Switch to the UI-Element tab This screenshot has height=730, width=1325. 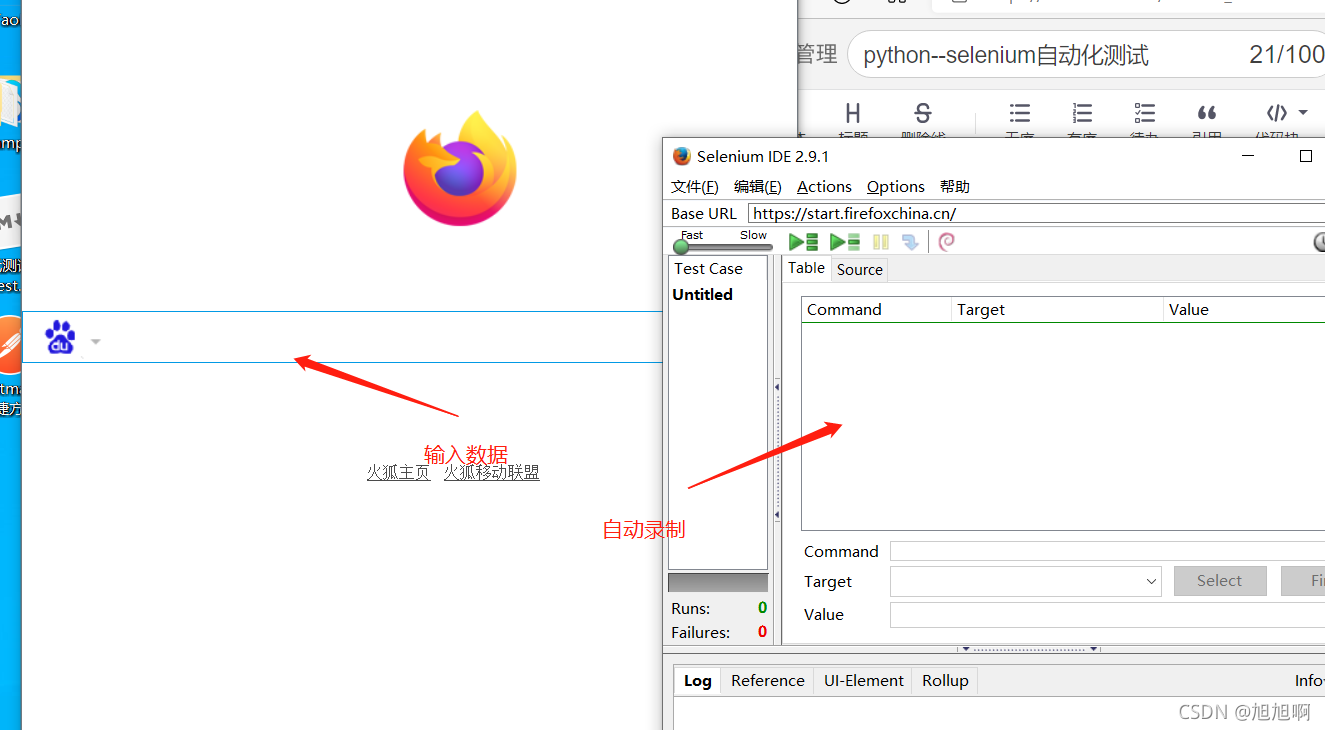[x=864, y=681]
